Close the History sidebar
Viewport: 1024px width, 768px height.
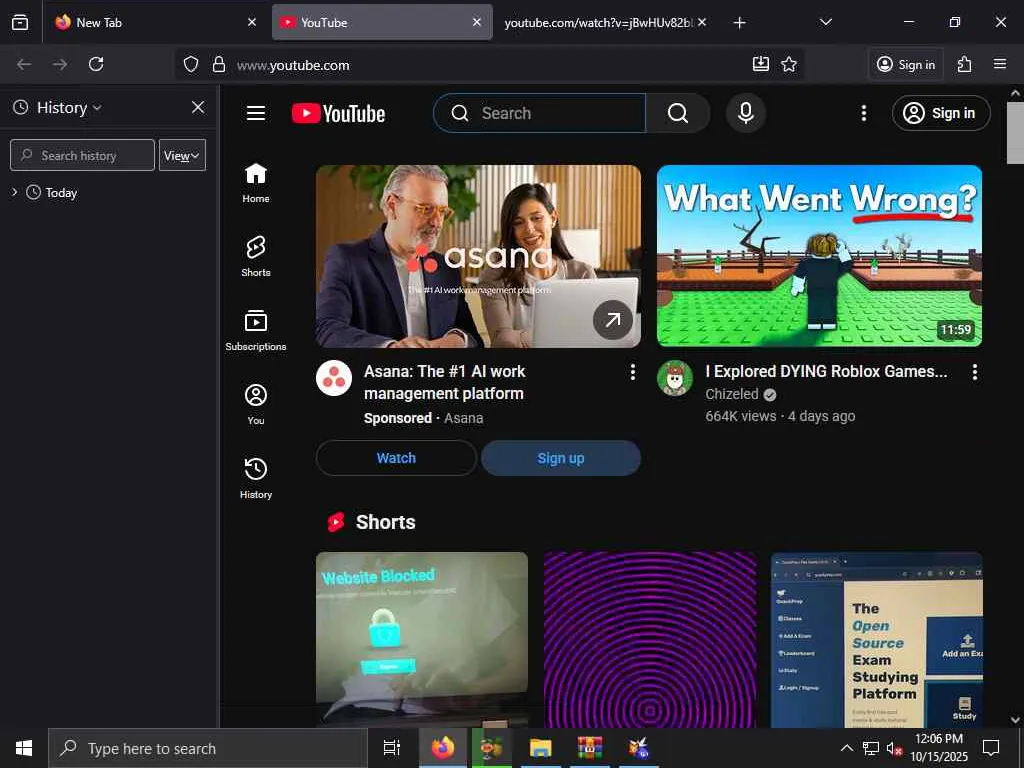[198, 107]
